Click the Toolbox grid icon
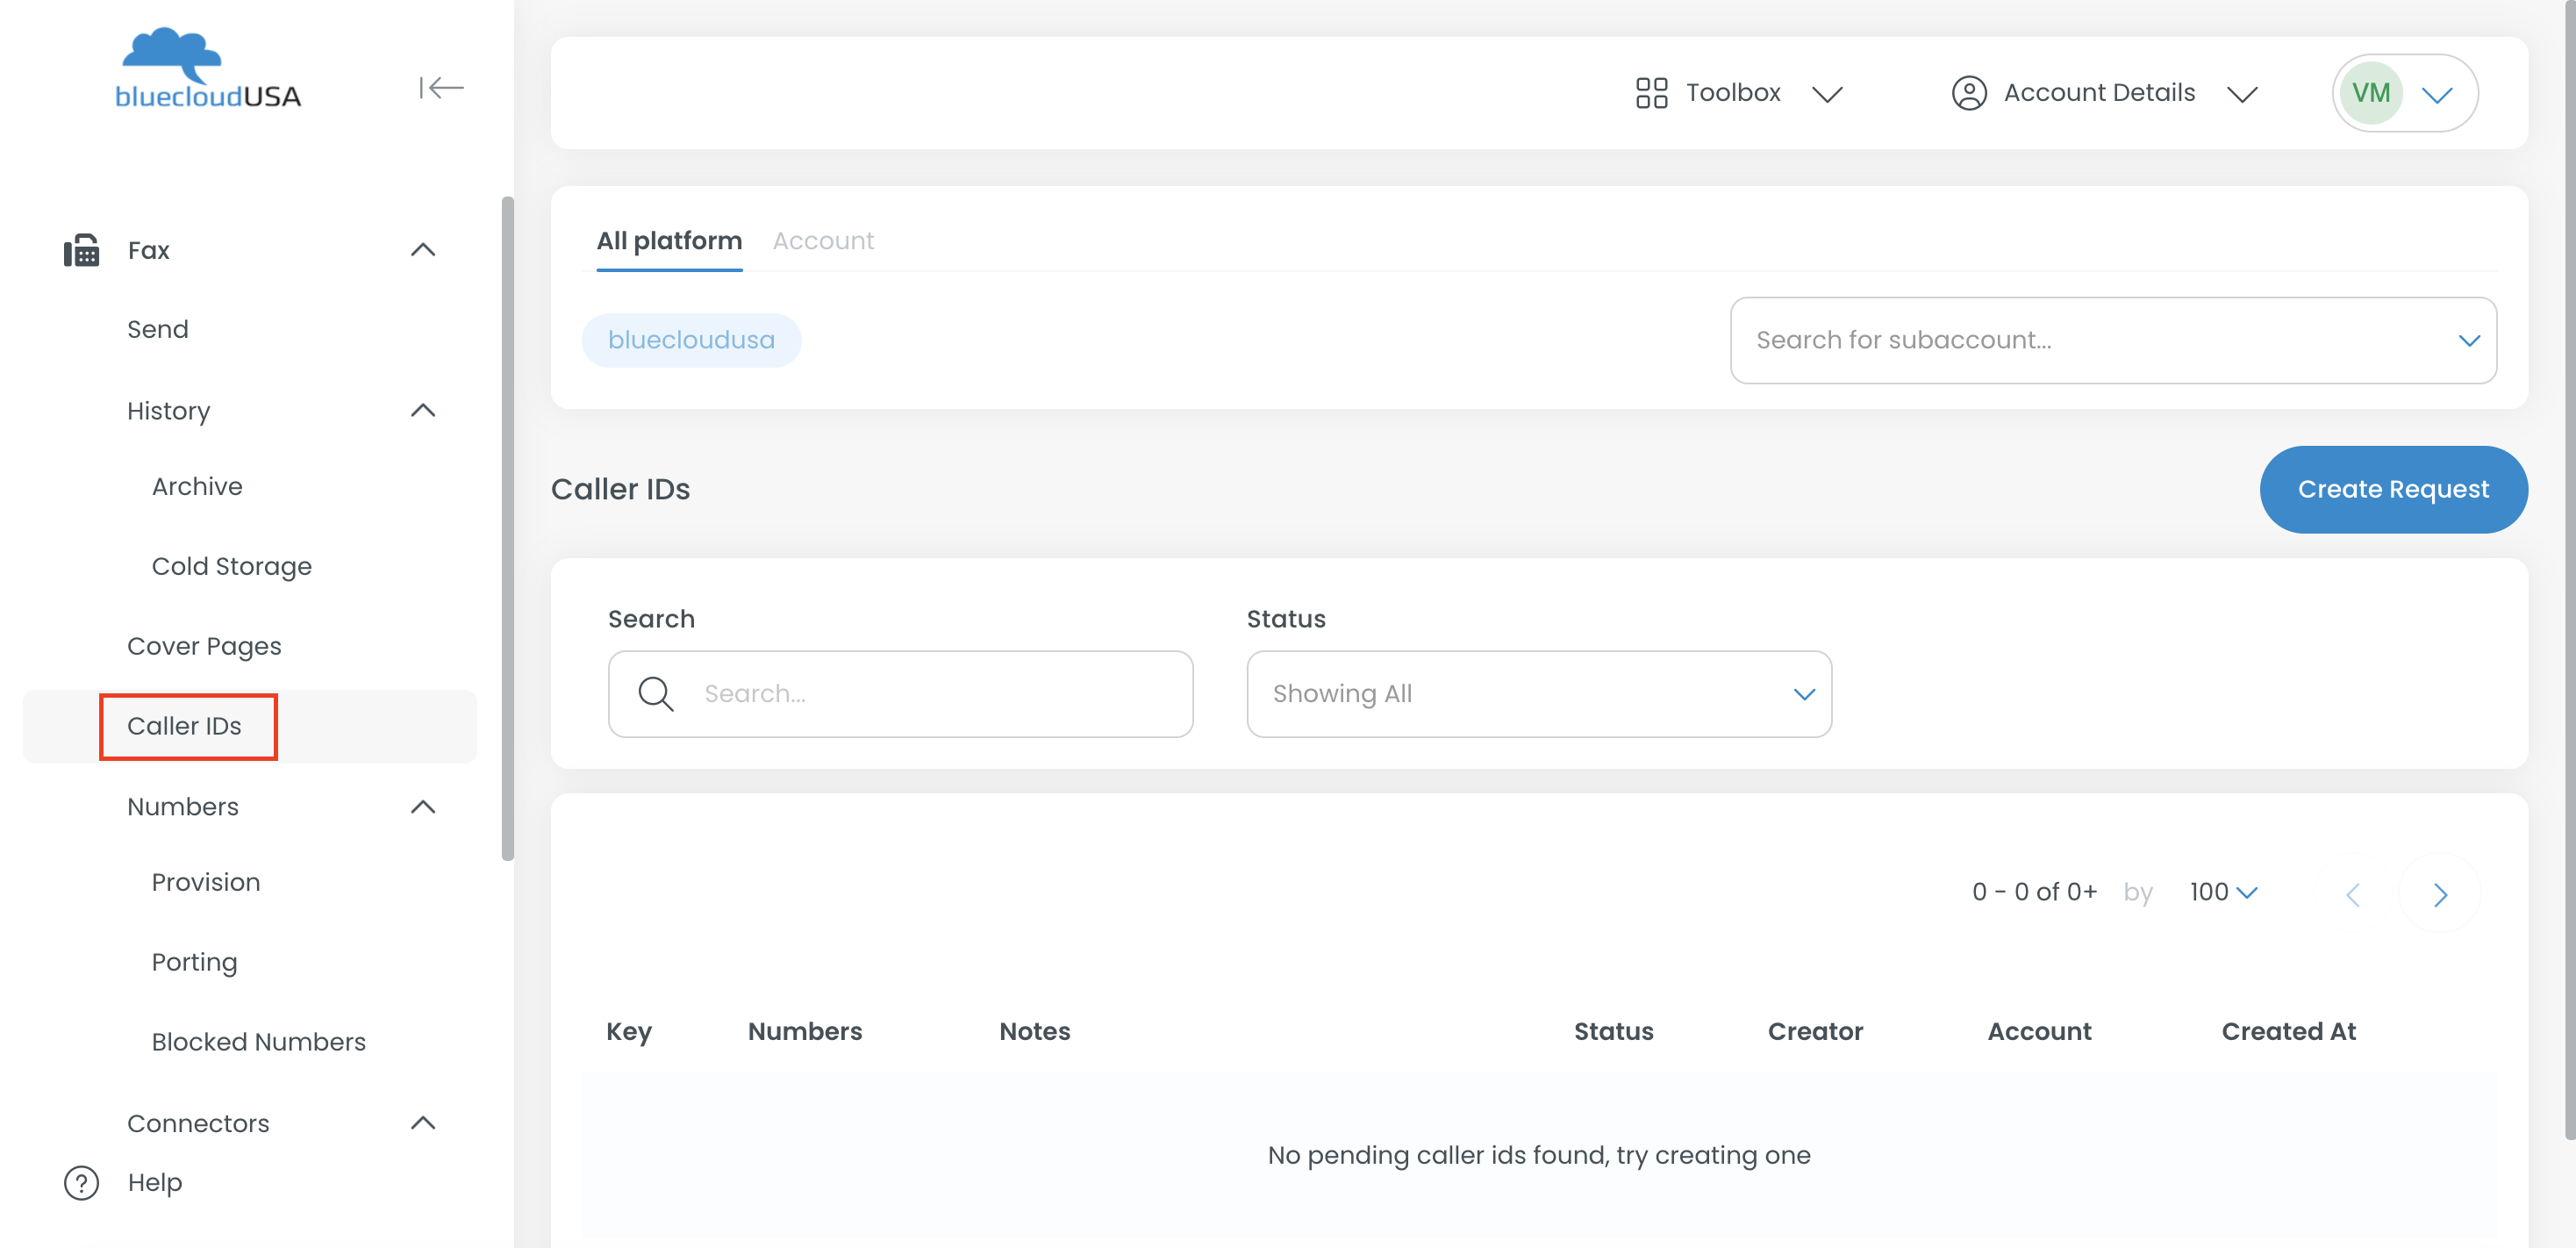The width and height of the screenshot is (2576, 1248). pos(1651,93)
